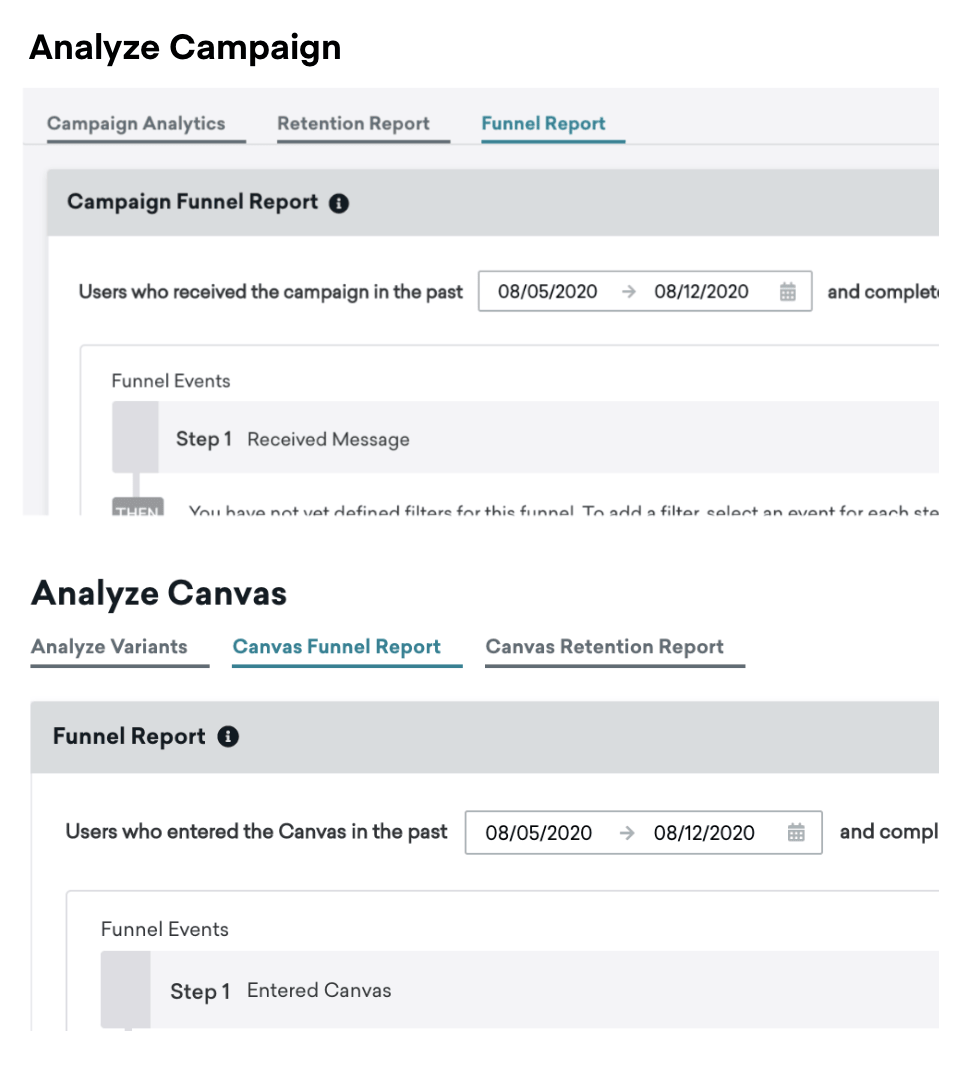The height and width of the screenshot is (1070, 967).
Task: Click the Canvas Funnel Report info icon
Action: [228, 737]
